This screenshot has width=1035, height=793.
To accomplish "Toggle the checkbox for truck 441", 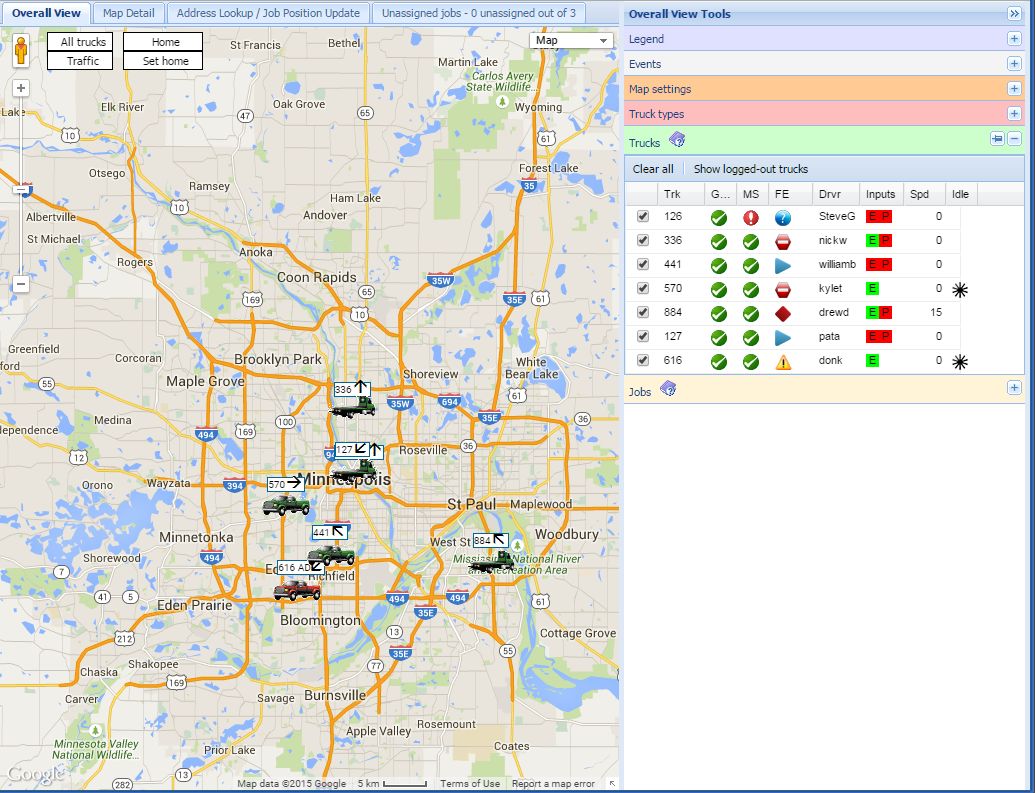I will point(643,264).
